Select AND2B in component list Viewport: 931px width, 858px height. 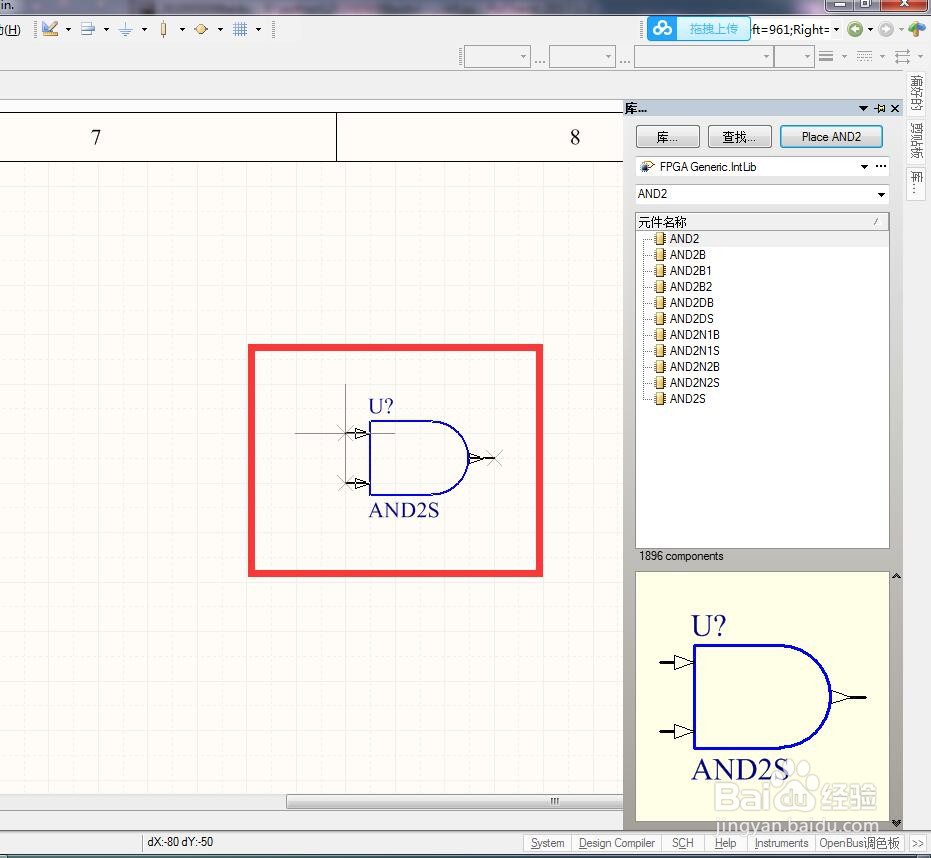688,255
